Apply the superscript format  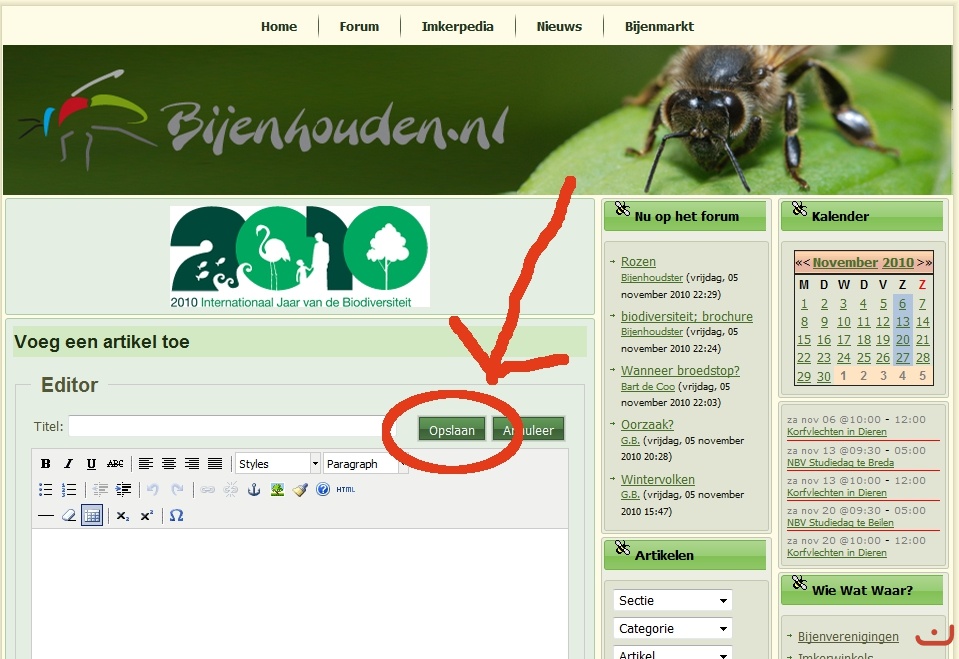click(147, 516)
